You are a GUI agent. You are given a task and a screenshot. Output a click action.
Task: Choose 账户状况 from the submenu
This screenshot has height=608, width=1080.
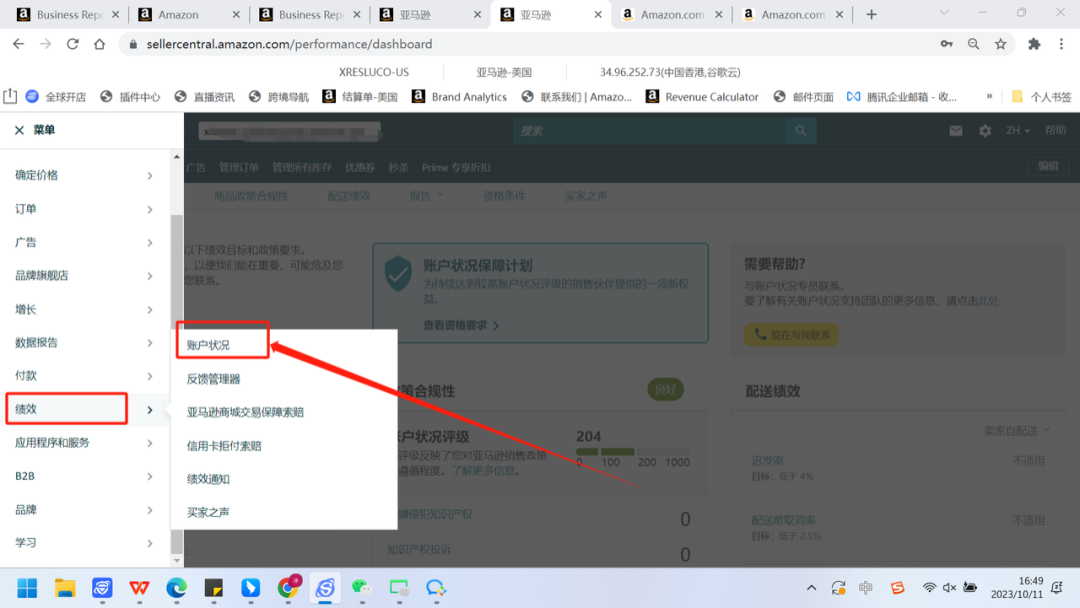[x=208, y=345]
